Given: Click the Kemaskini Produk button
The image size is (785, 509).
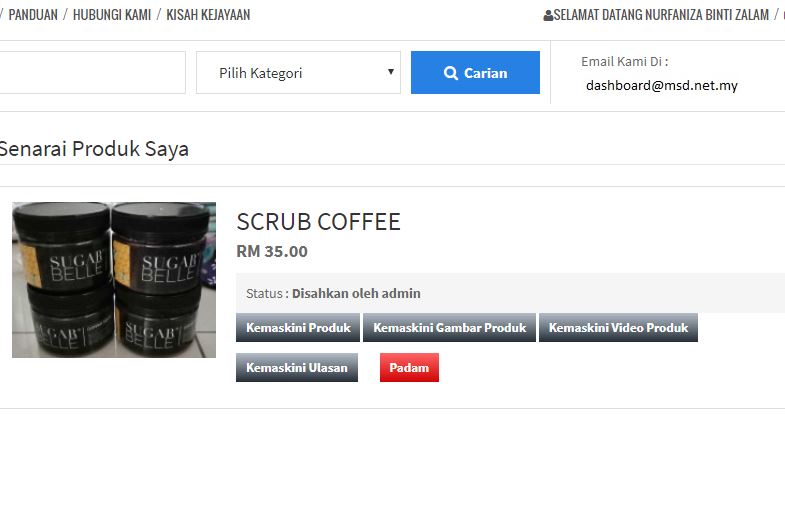Looking at the screenshot, I should [298, 328].
